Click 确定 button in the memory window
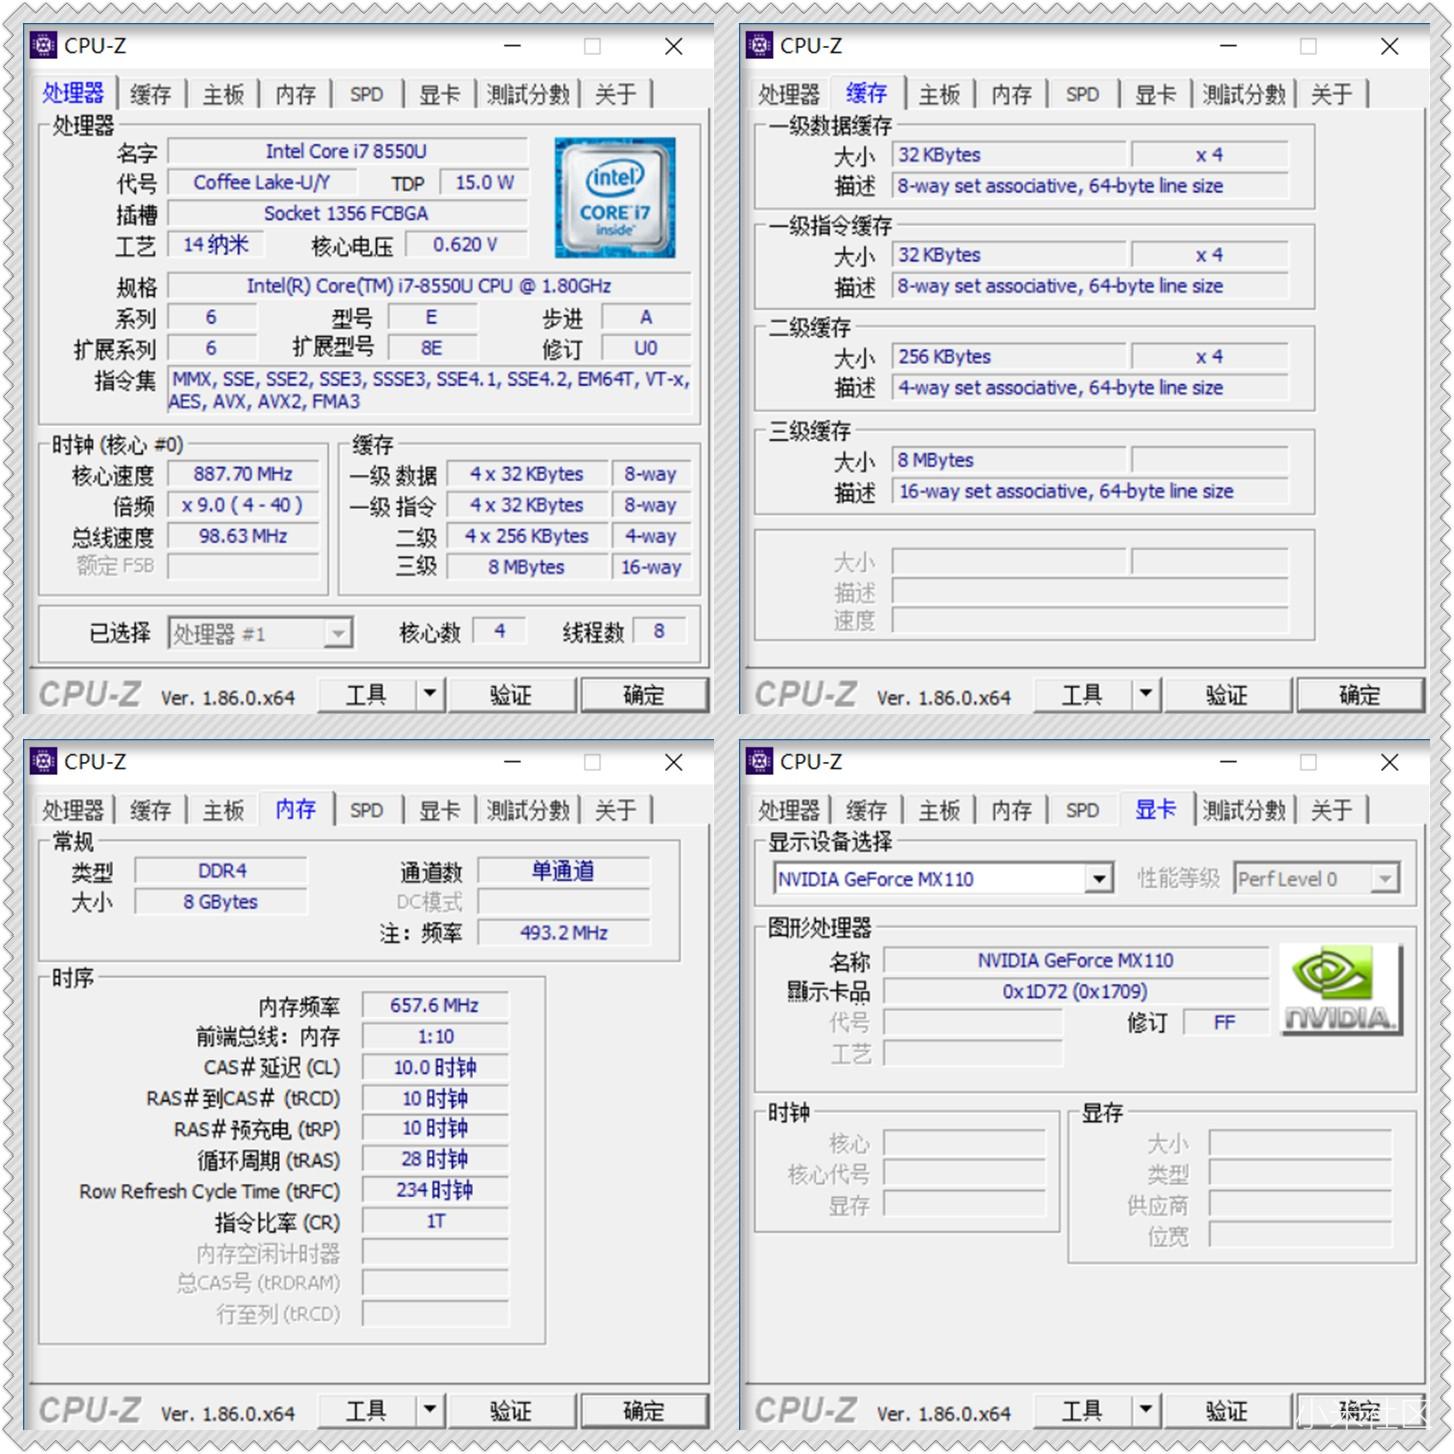Viewport: 1454px width, 1454px height. click(x=644, y=1410)
